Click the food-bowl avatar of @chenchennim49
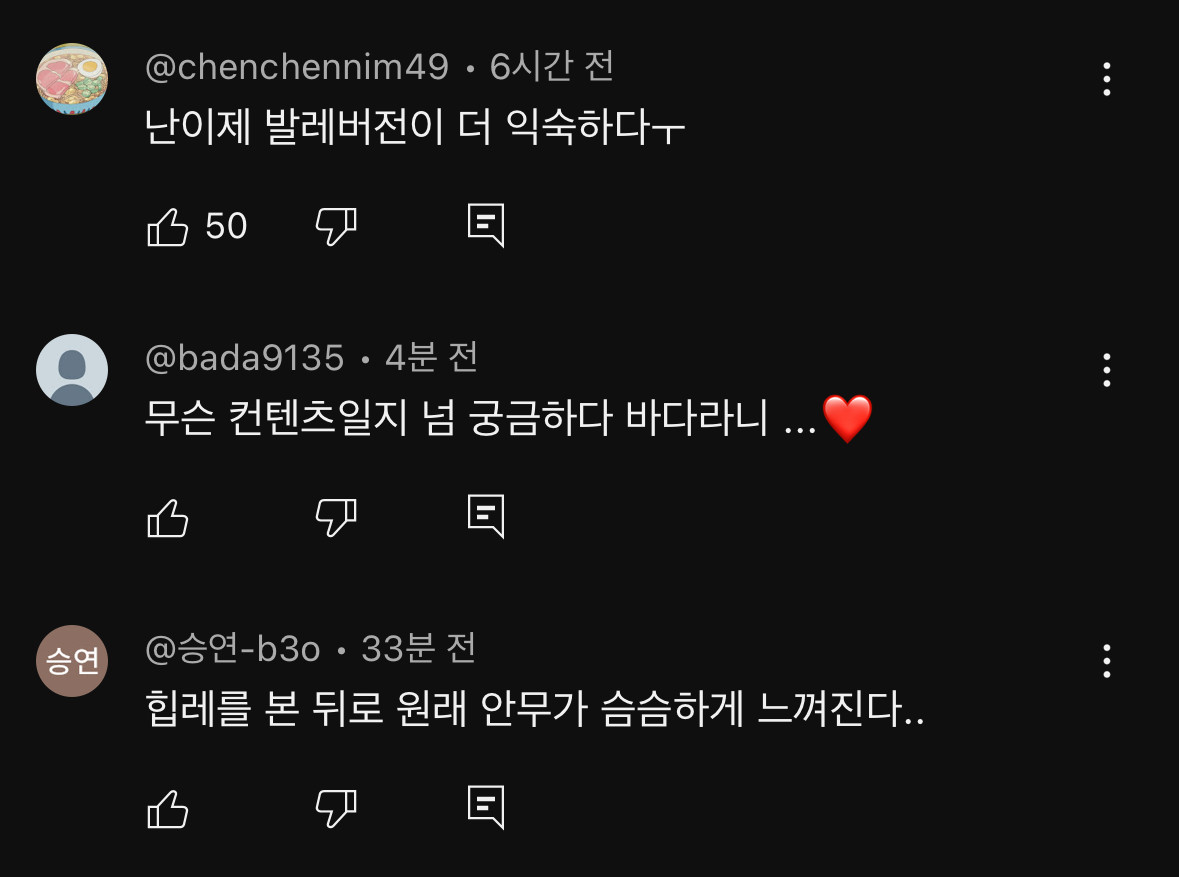 (72, 79)
